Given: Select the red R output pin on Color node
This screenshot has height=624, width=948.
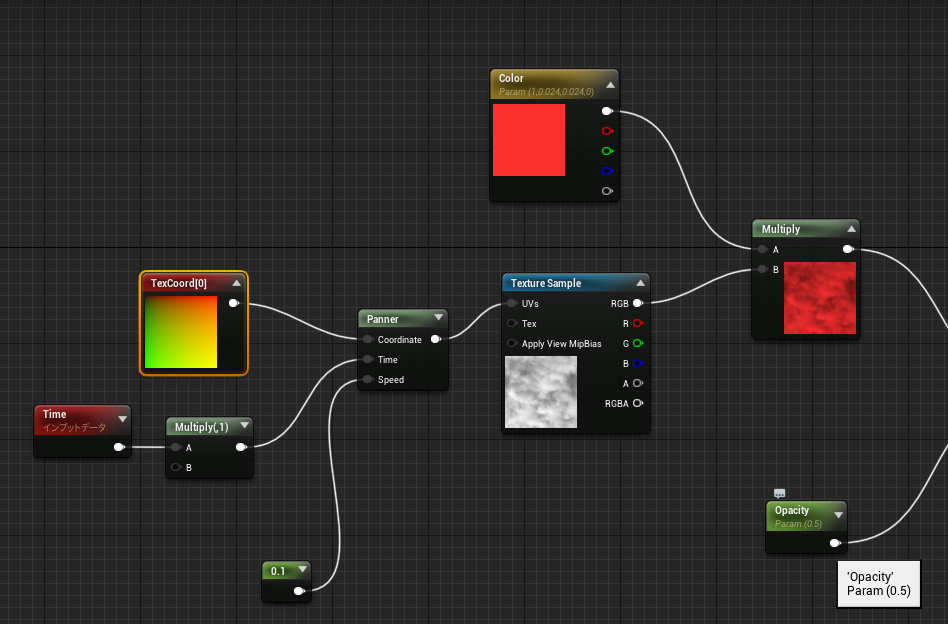Looking at the screenshot, I should (x=607, y=131).
